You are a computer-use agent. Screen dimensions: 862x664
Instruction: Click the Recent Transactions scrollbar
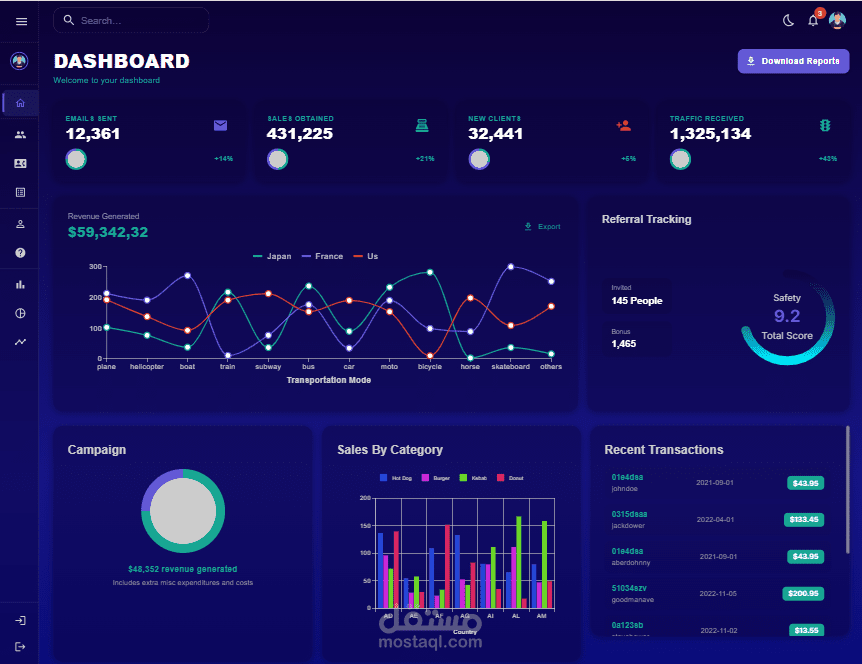848,489
